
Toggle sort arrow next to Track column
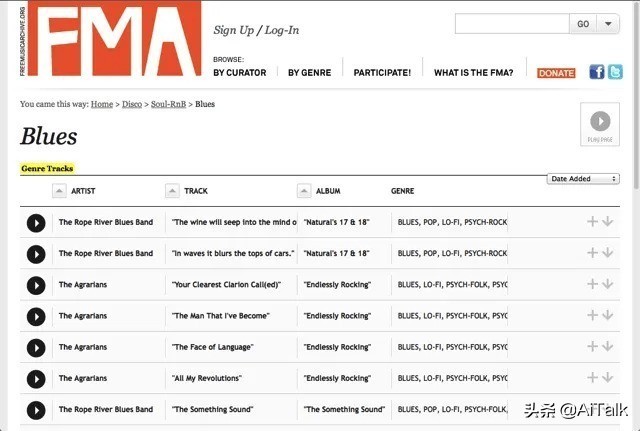[172, 190]
